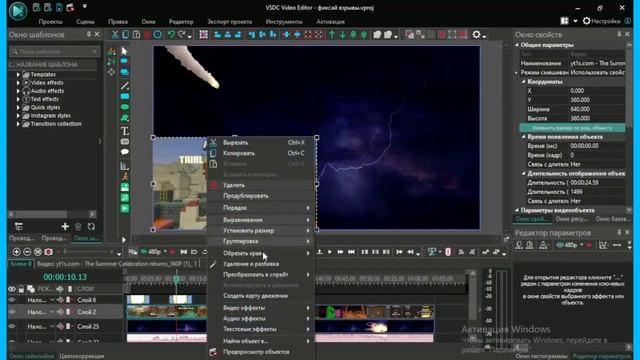
Task: Select the green Ellipse shape tool
Action: (x=125, y=107)
